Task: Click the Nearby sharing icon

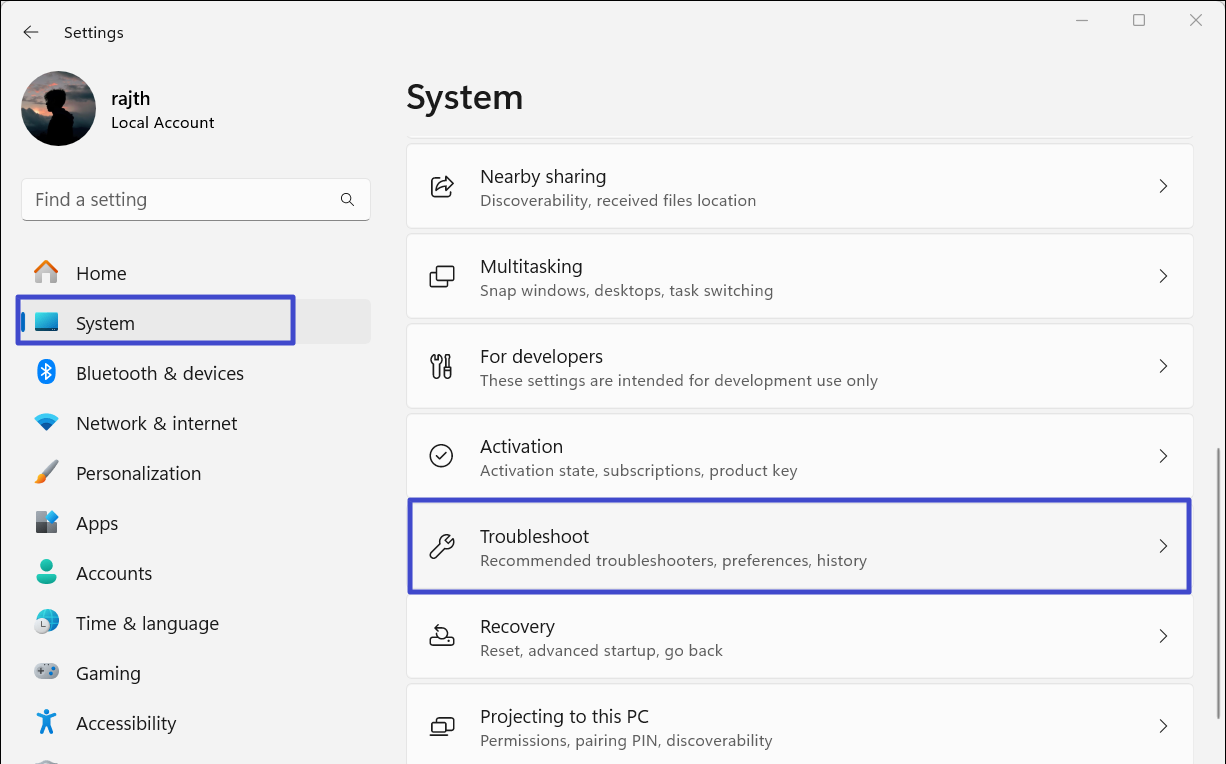Action: coord(441,187)
